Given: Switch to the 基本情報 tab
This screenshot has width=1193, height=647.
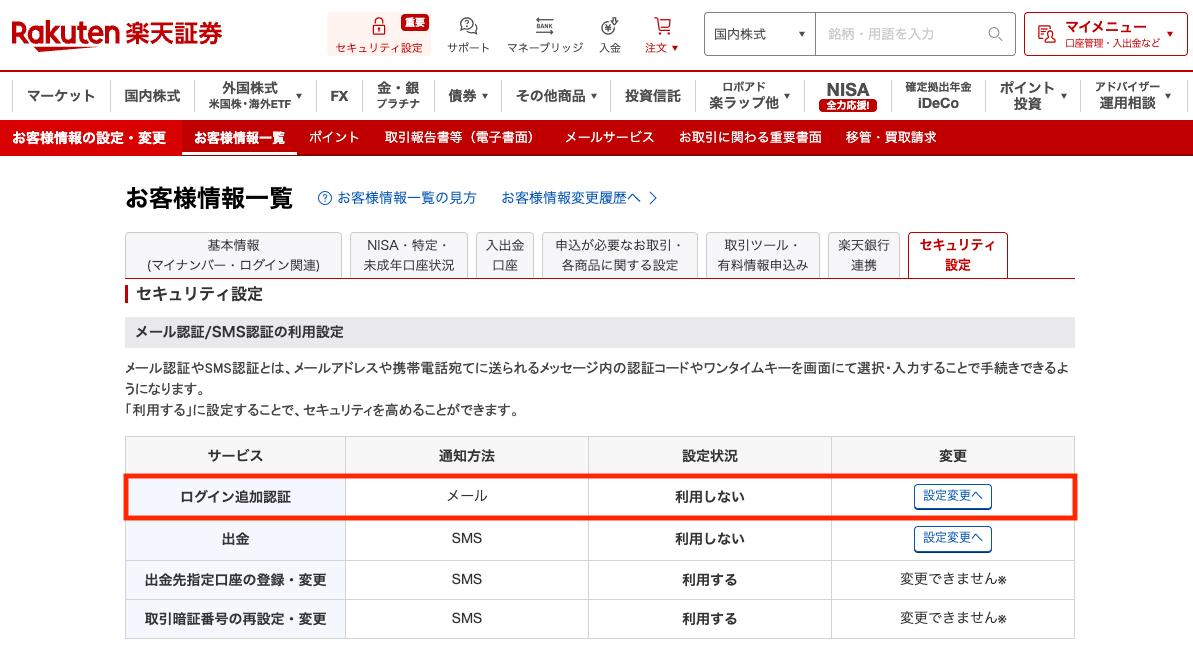Looking at the screenshot, I should click(233, 255).
